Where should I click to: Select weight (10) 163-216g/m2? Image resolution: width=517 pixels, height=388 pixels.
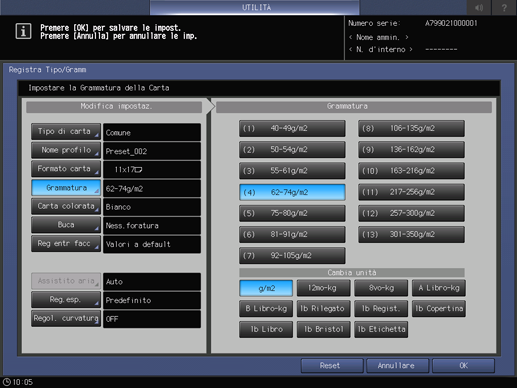click(411, 171)
